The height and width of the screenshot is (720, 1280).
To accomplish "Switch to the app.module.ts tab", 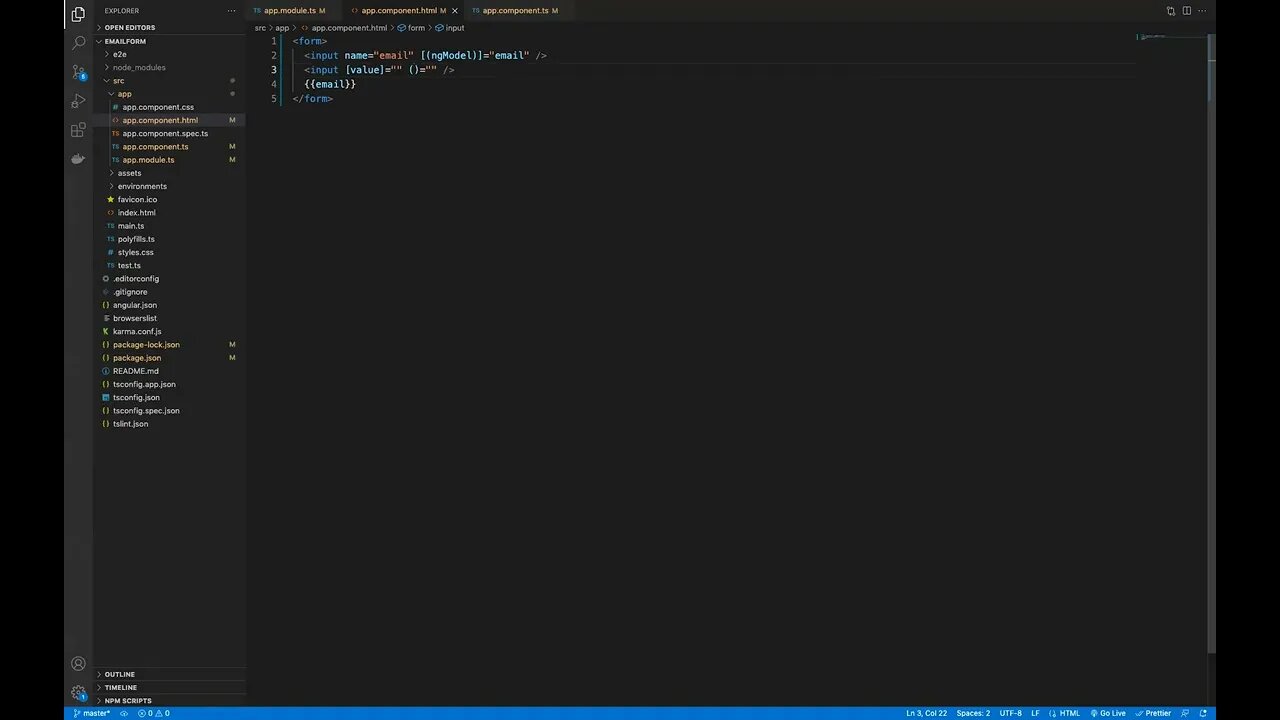I will point(289,11).
